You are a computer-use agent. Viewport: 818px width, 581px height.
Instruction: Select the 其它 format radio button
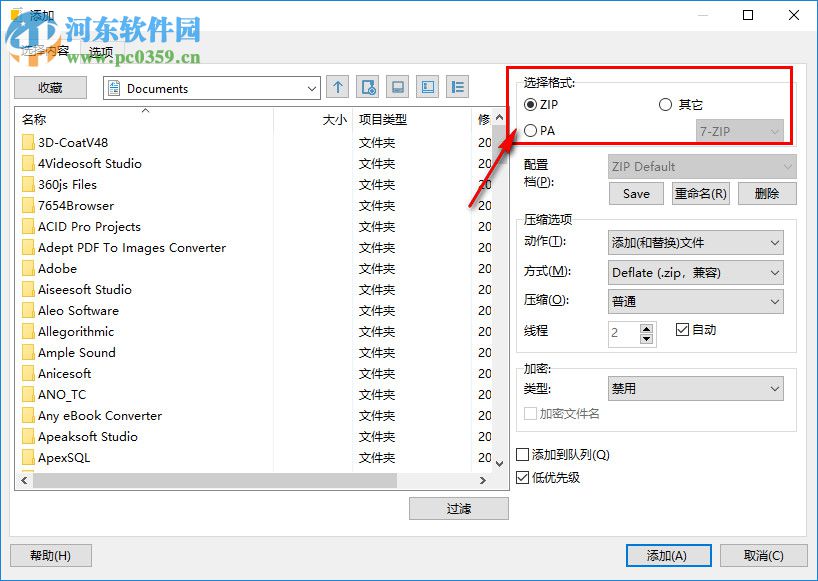coord(666,104)
